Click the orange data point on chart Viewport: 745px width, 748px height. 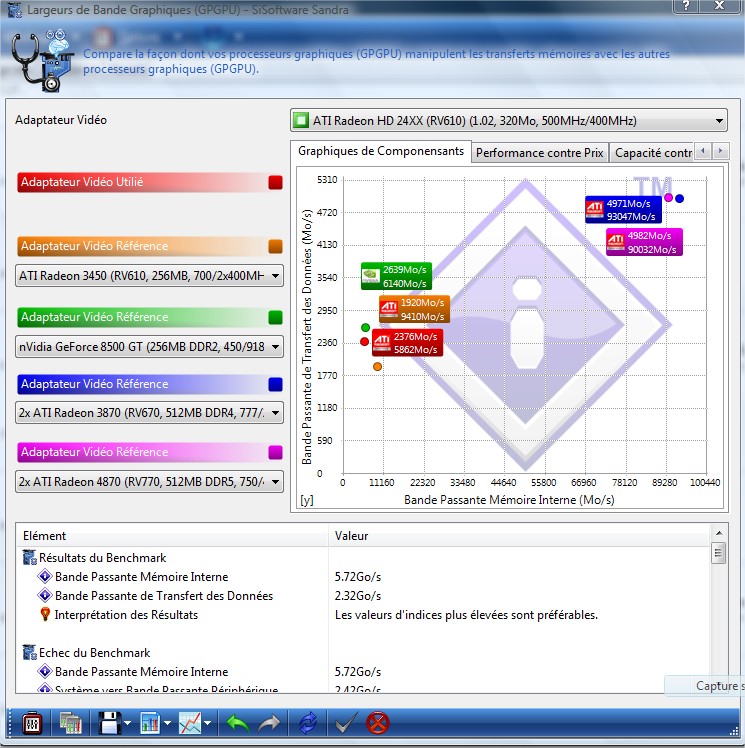click(x=377, y=366)
